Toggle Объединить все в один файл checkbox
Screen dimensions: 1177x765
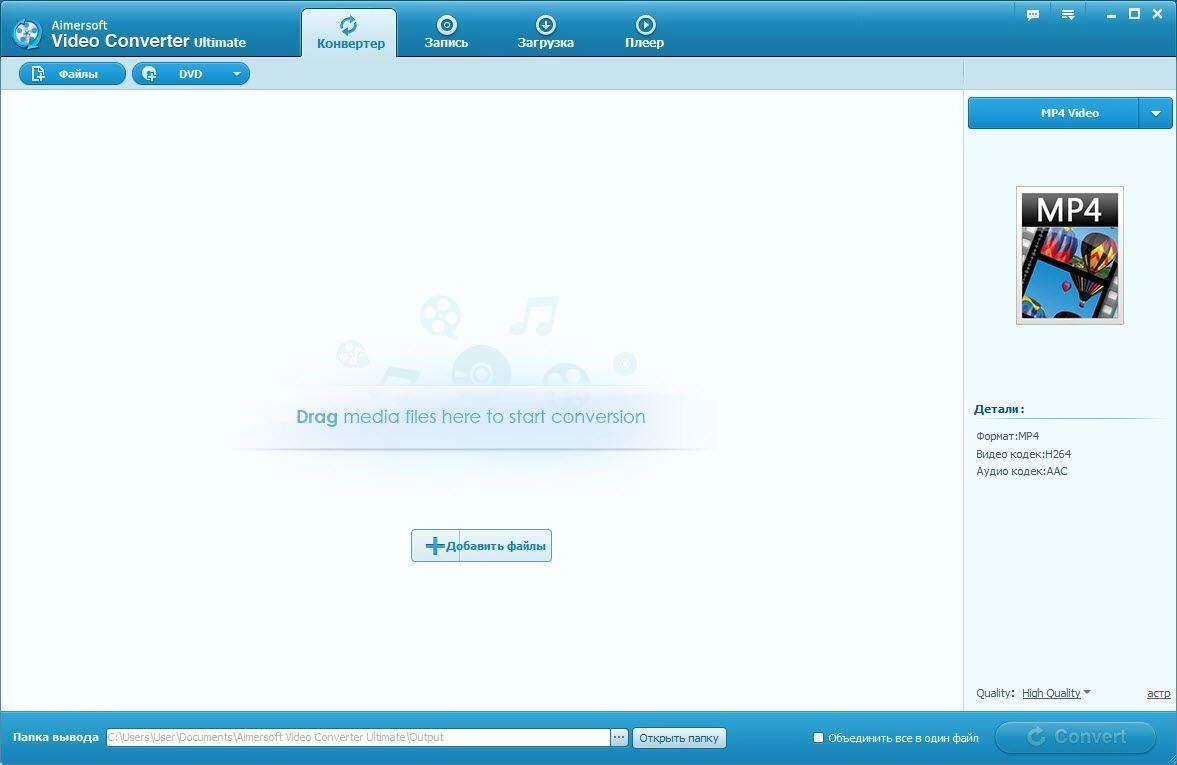coord(818,738)
